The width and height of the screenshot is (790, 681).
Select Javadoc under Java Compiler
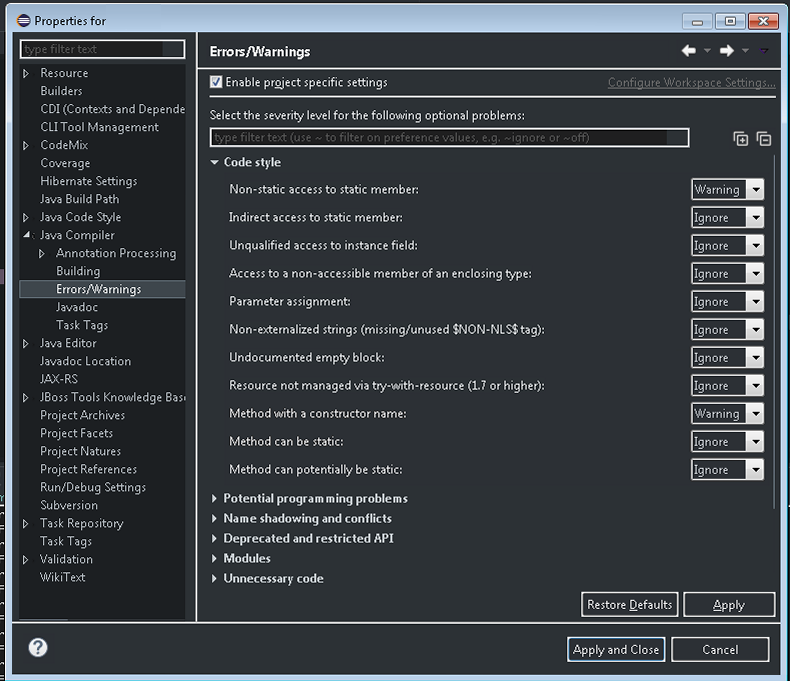(x=77, y=307)
